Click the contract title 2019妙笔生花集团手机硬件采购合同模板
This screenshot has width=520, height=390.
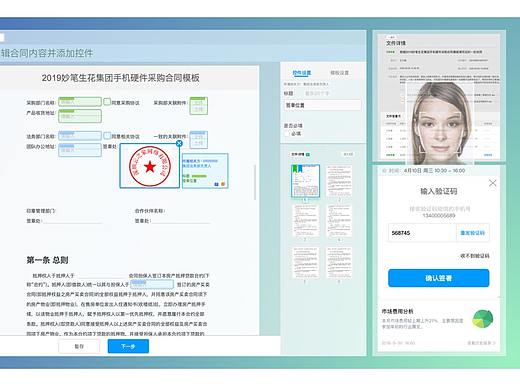[120, 78]
